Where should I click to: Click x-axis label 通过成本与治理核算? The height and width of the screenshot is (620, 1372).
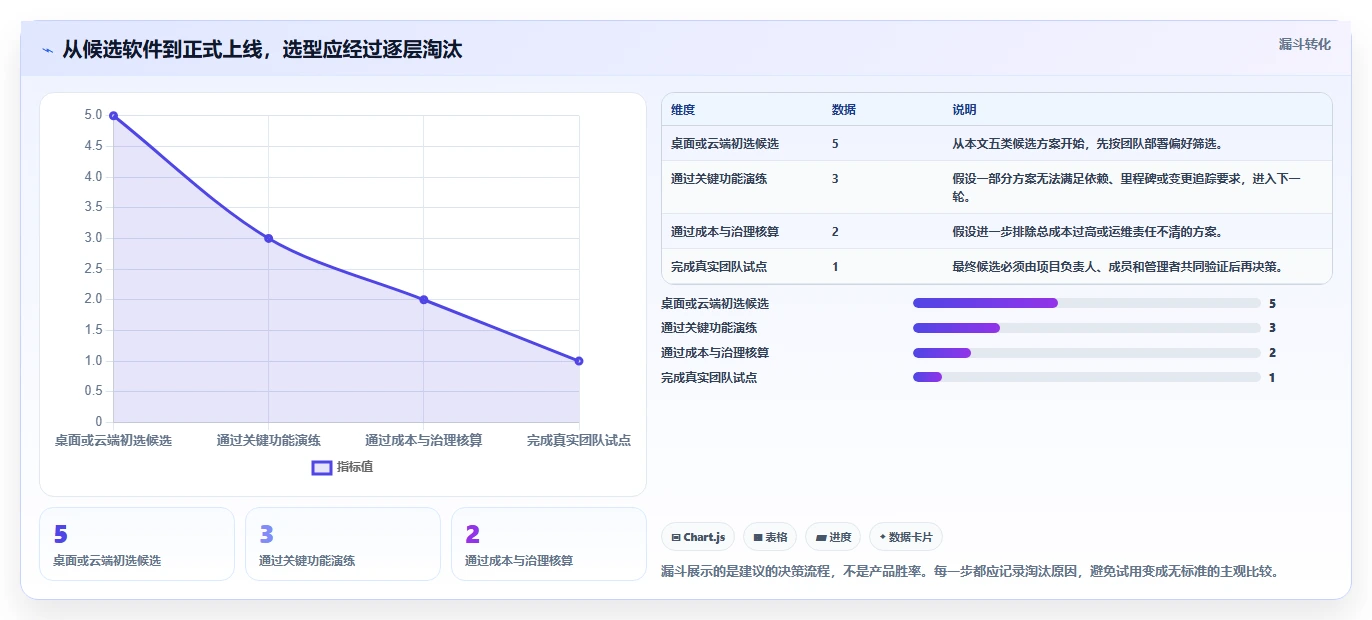pos(424,440)
